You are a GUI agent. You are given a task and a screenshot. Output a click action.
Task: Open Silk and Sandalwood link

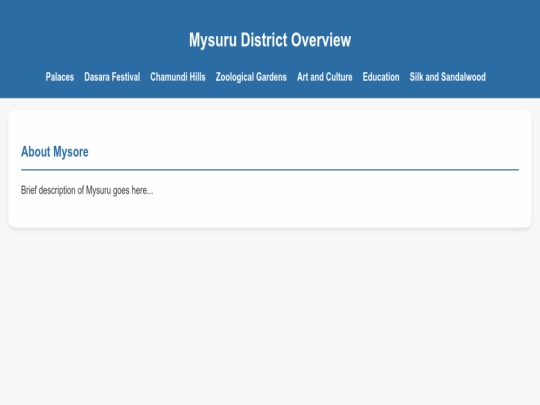(447, 77)
